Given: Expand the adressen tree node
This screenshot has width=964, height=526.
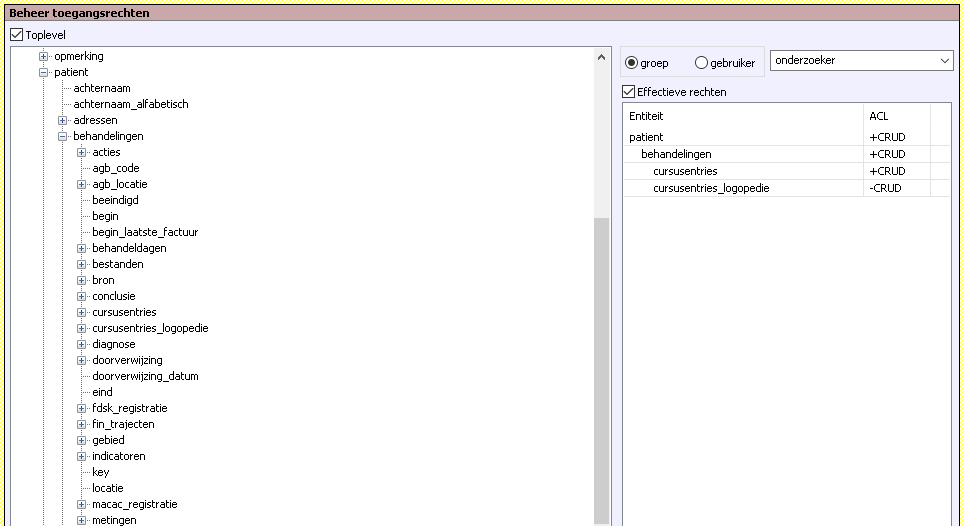Looking at the screenshot, I should pos(63,120).
